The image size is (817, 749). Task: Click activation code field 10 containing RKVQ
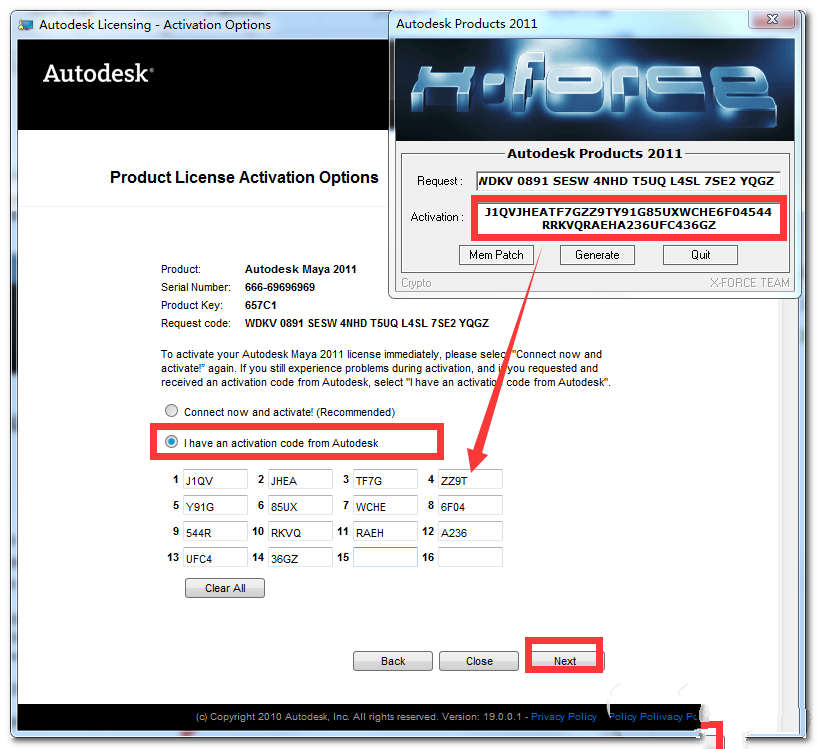[300, 532]
